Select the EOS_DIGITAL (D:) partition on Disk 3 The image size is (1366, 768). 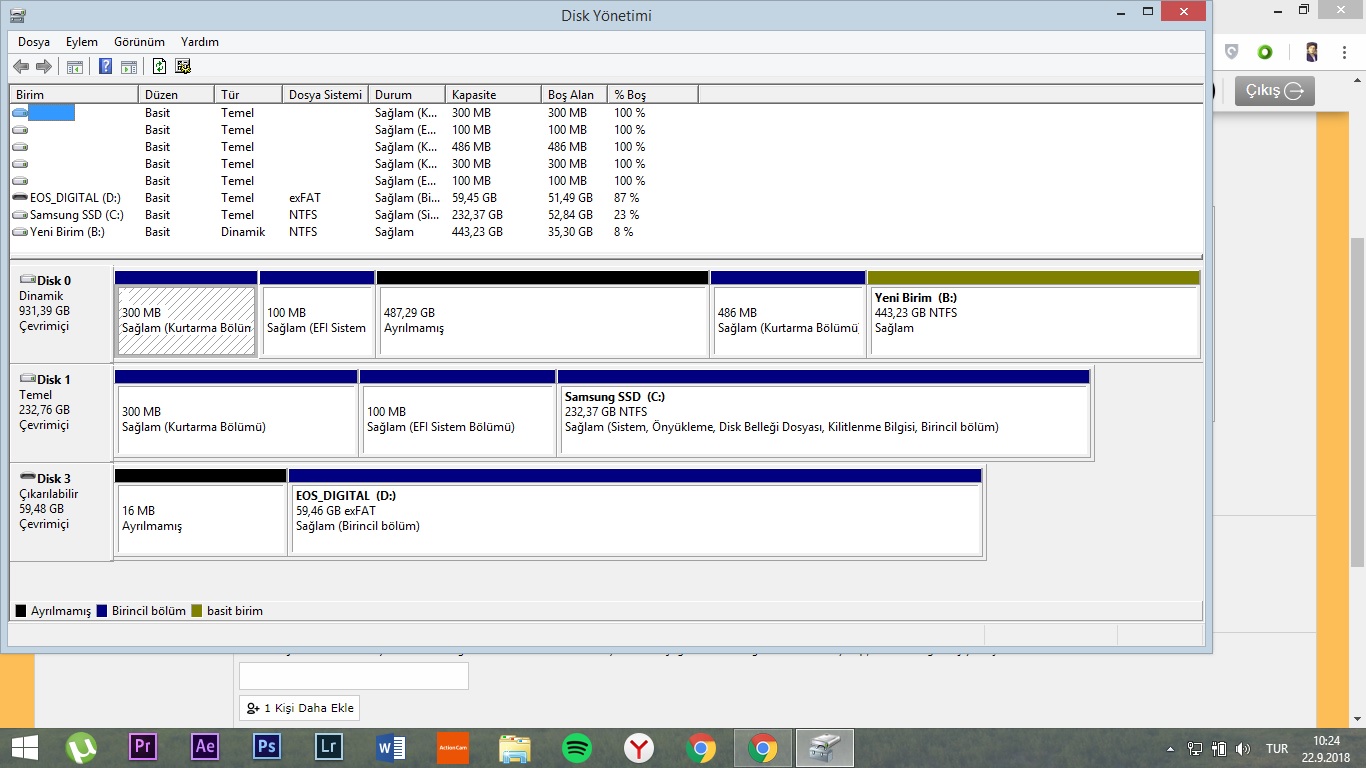[635, 518]
